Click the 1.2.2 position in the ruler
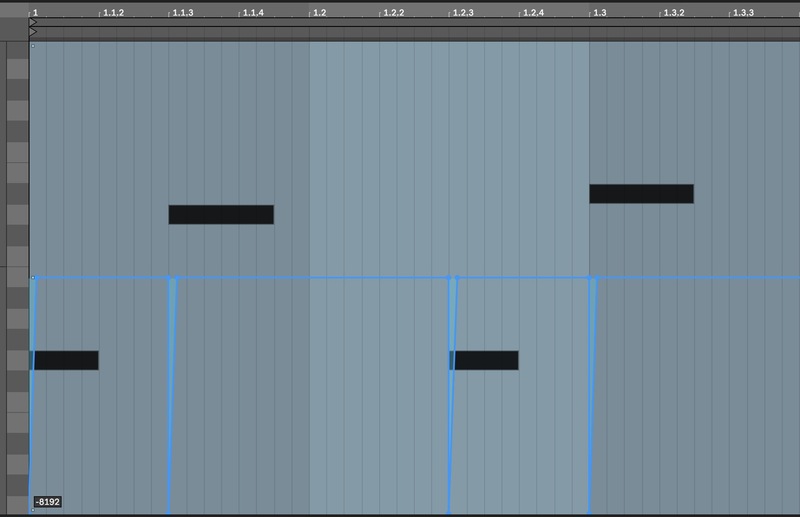Screen dimensions: 800x517 point(393,13)
